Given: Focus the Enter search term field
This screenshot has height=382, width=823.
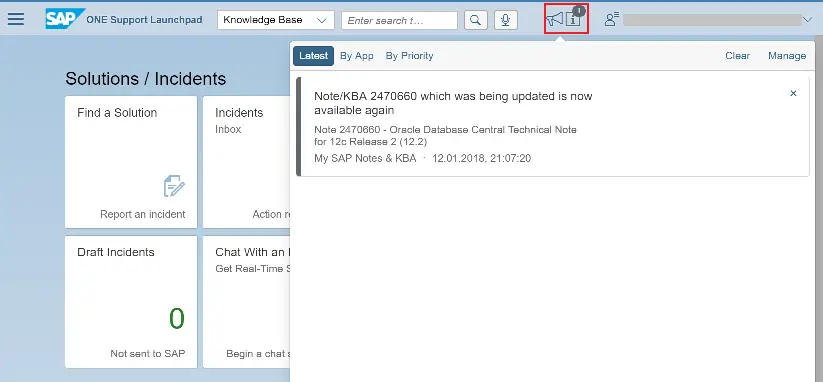Looking at the screenshot, I should coord(399,20).
